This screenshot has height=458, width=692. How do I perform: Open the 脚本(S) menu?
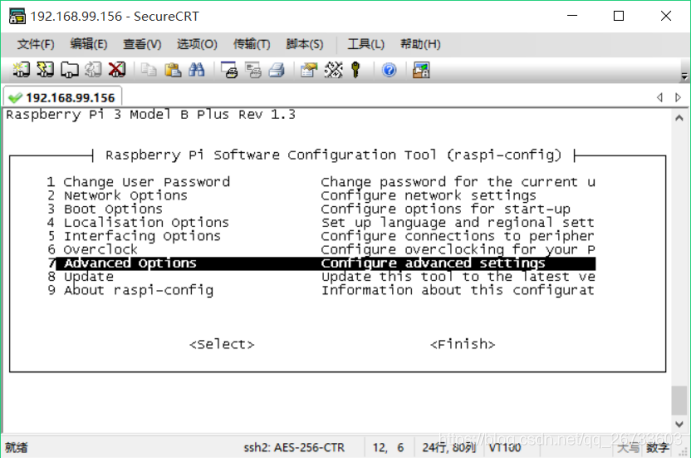(x=305, y=44)
